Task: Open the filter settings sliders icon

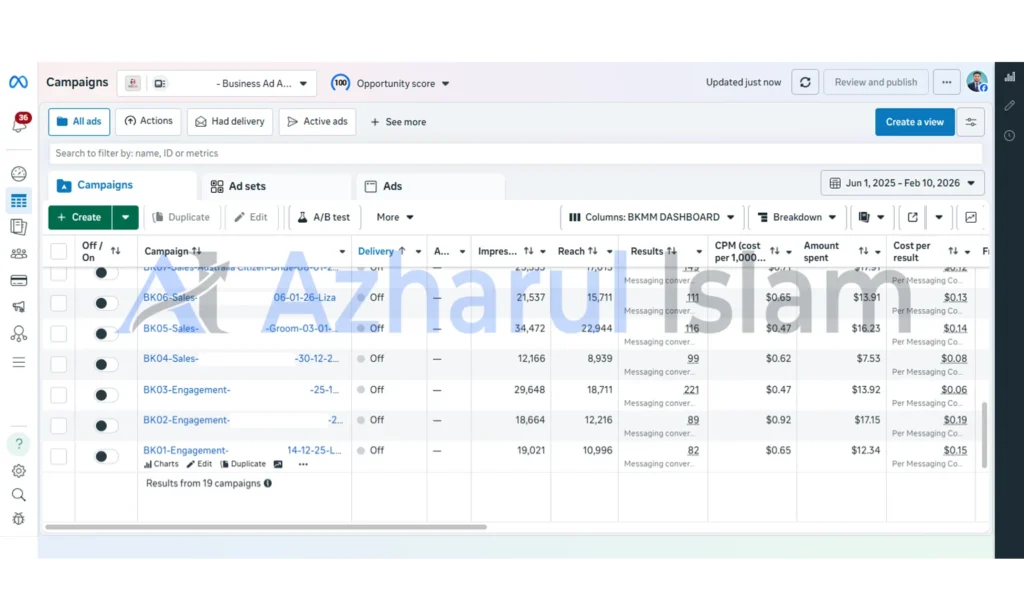Action: coord(970,122)
